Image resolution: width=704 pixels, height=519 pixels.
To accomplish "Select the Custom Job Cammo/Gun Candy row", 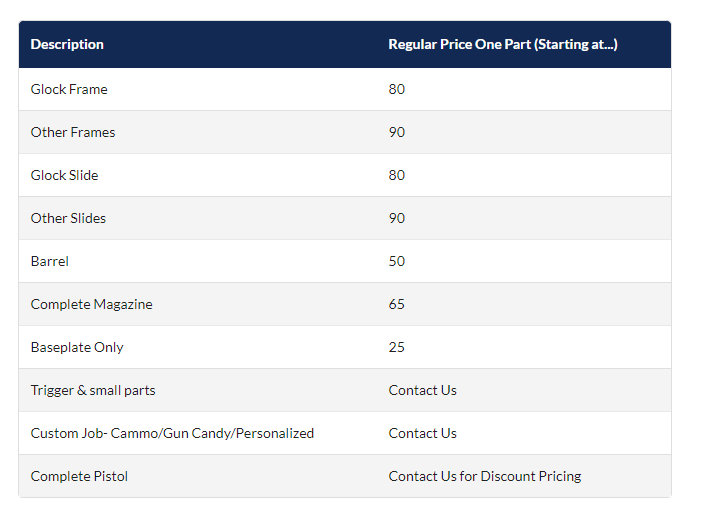I will (x=172, y=433).
